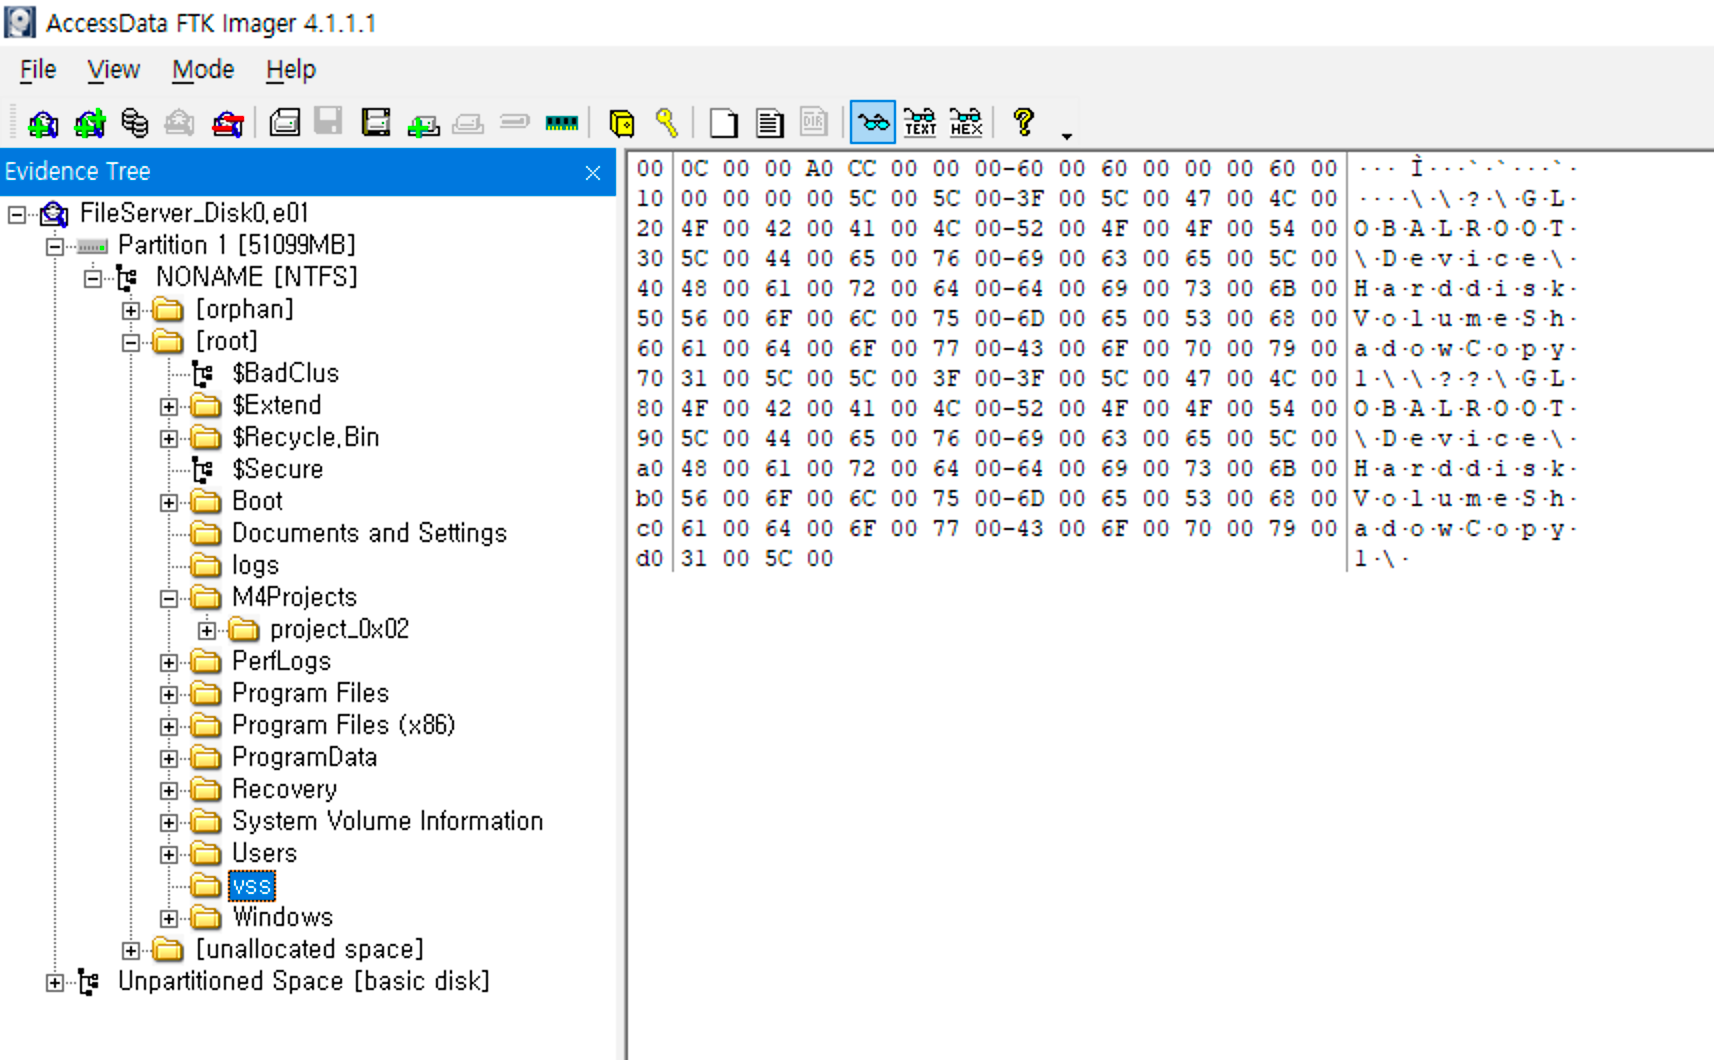The image size is (1714, 1060).
Task: Click the Obtain Protected Files icon
Action: (x=622, y=123)
